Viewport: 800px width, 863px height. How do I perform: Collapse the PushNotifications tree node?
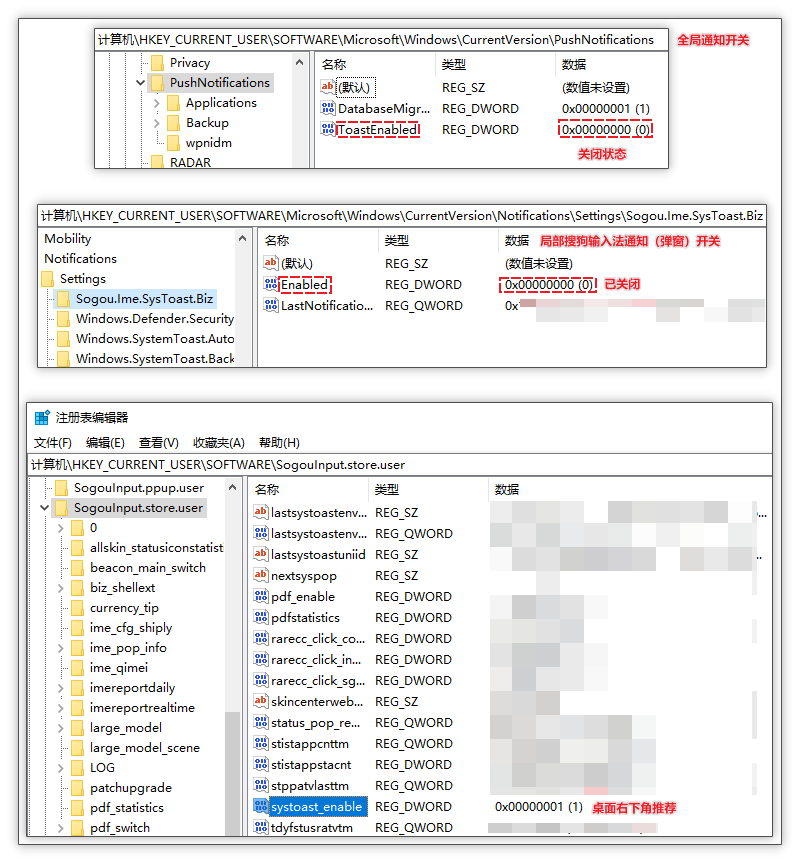(140, 82)
